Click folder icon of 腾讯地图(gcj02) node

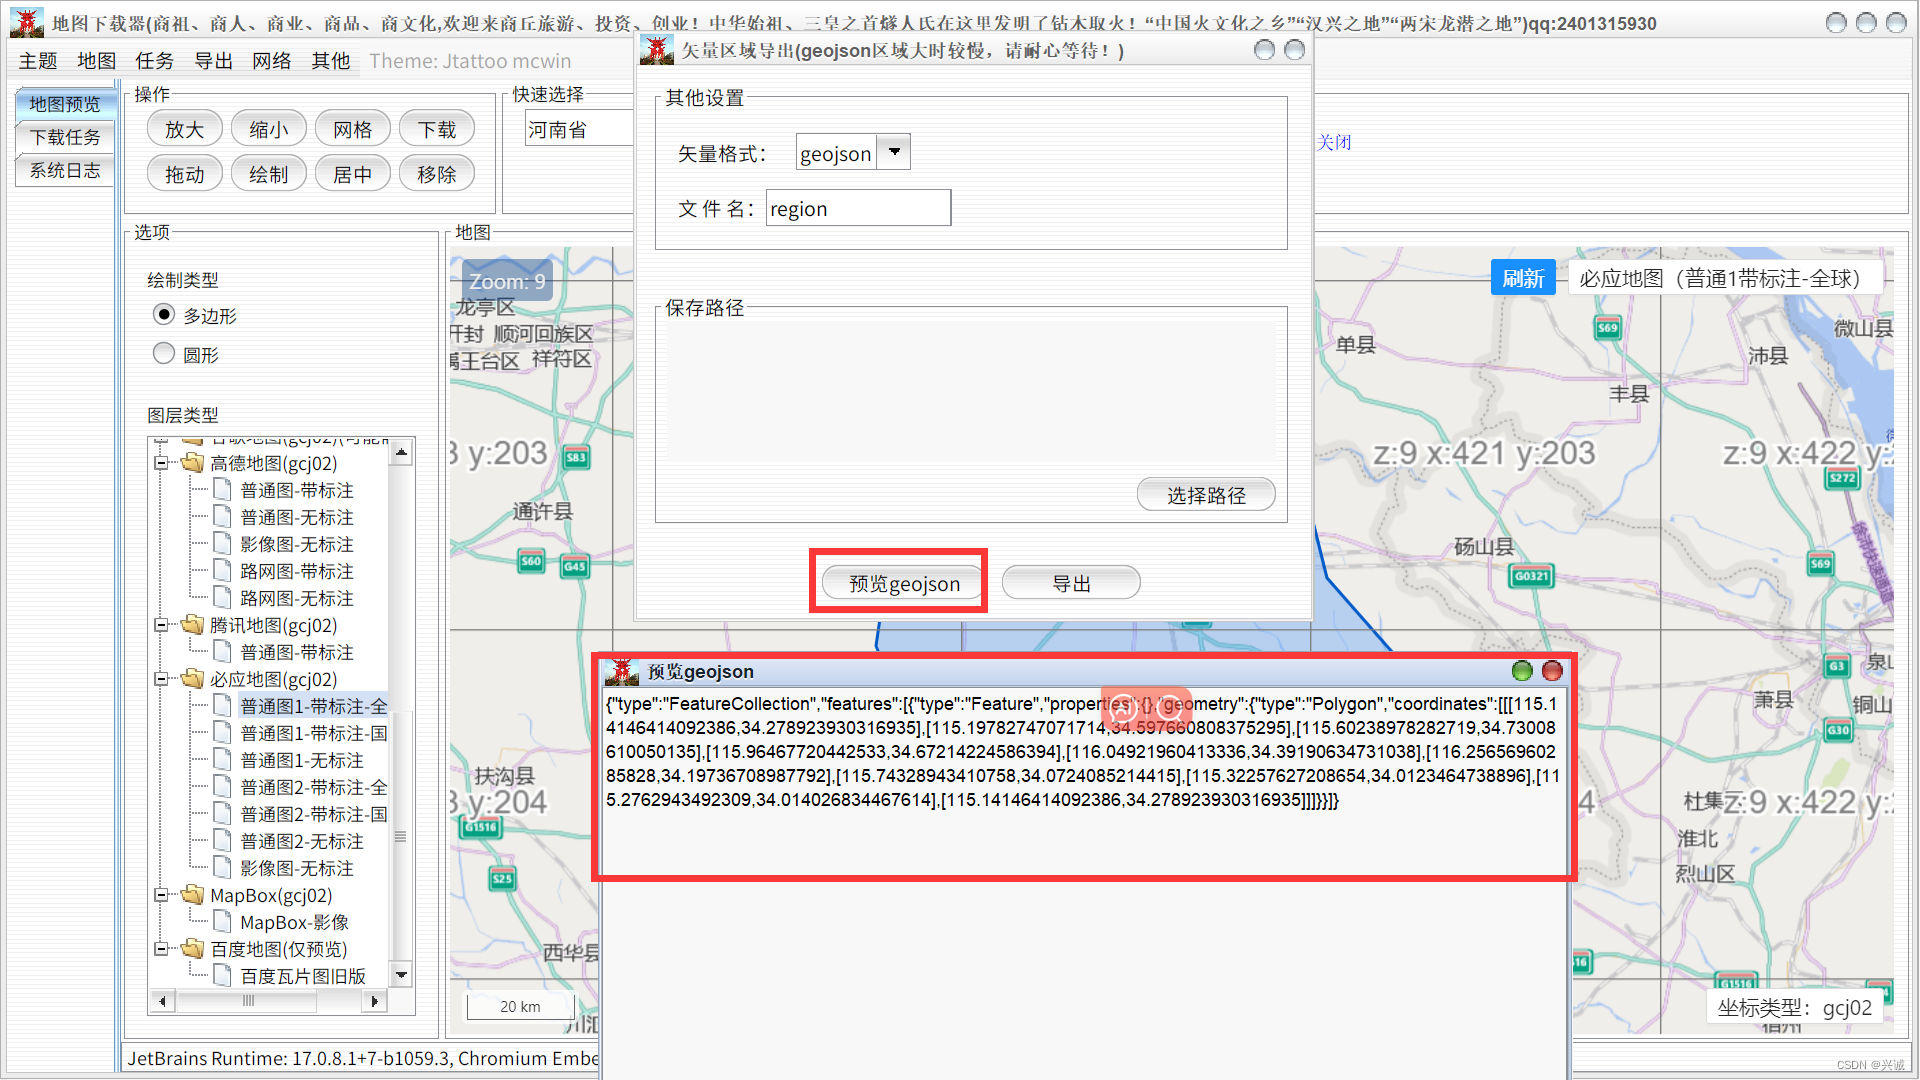click(193, 625)
